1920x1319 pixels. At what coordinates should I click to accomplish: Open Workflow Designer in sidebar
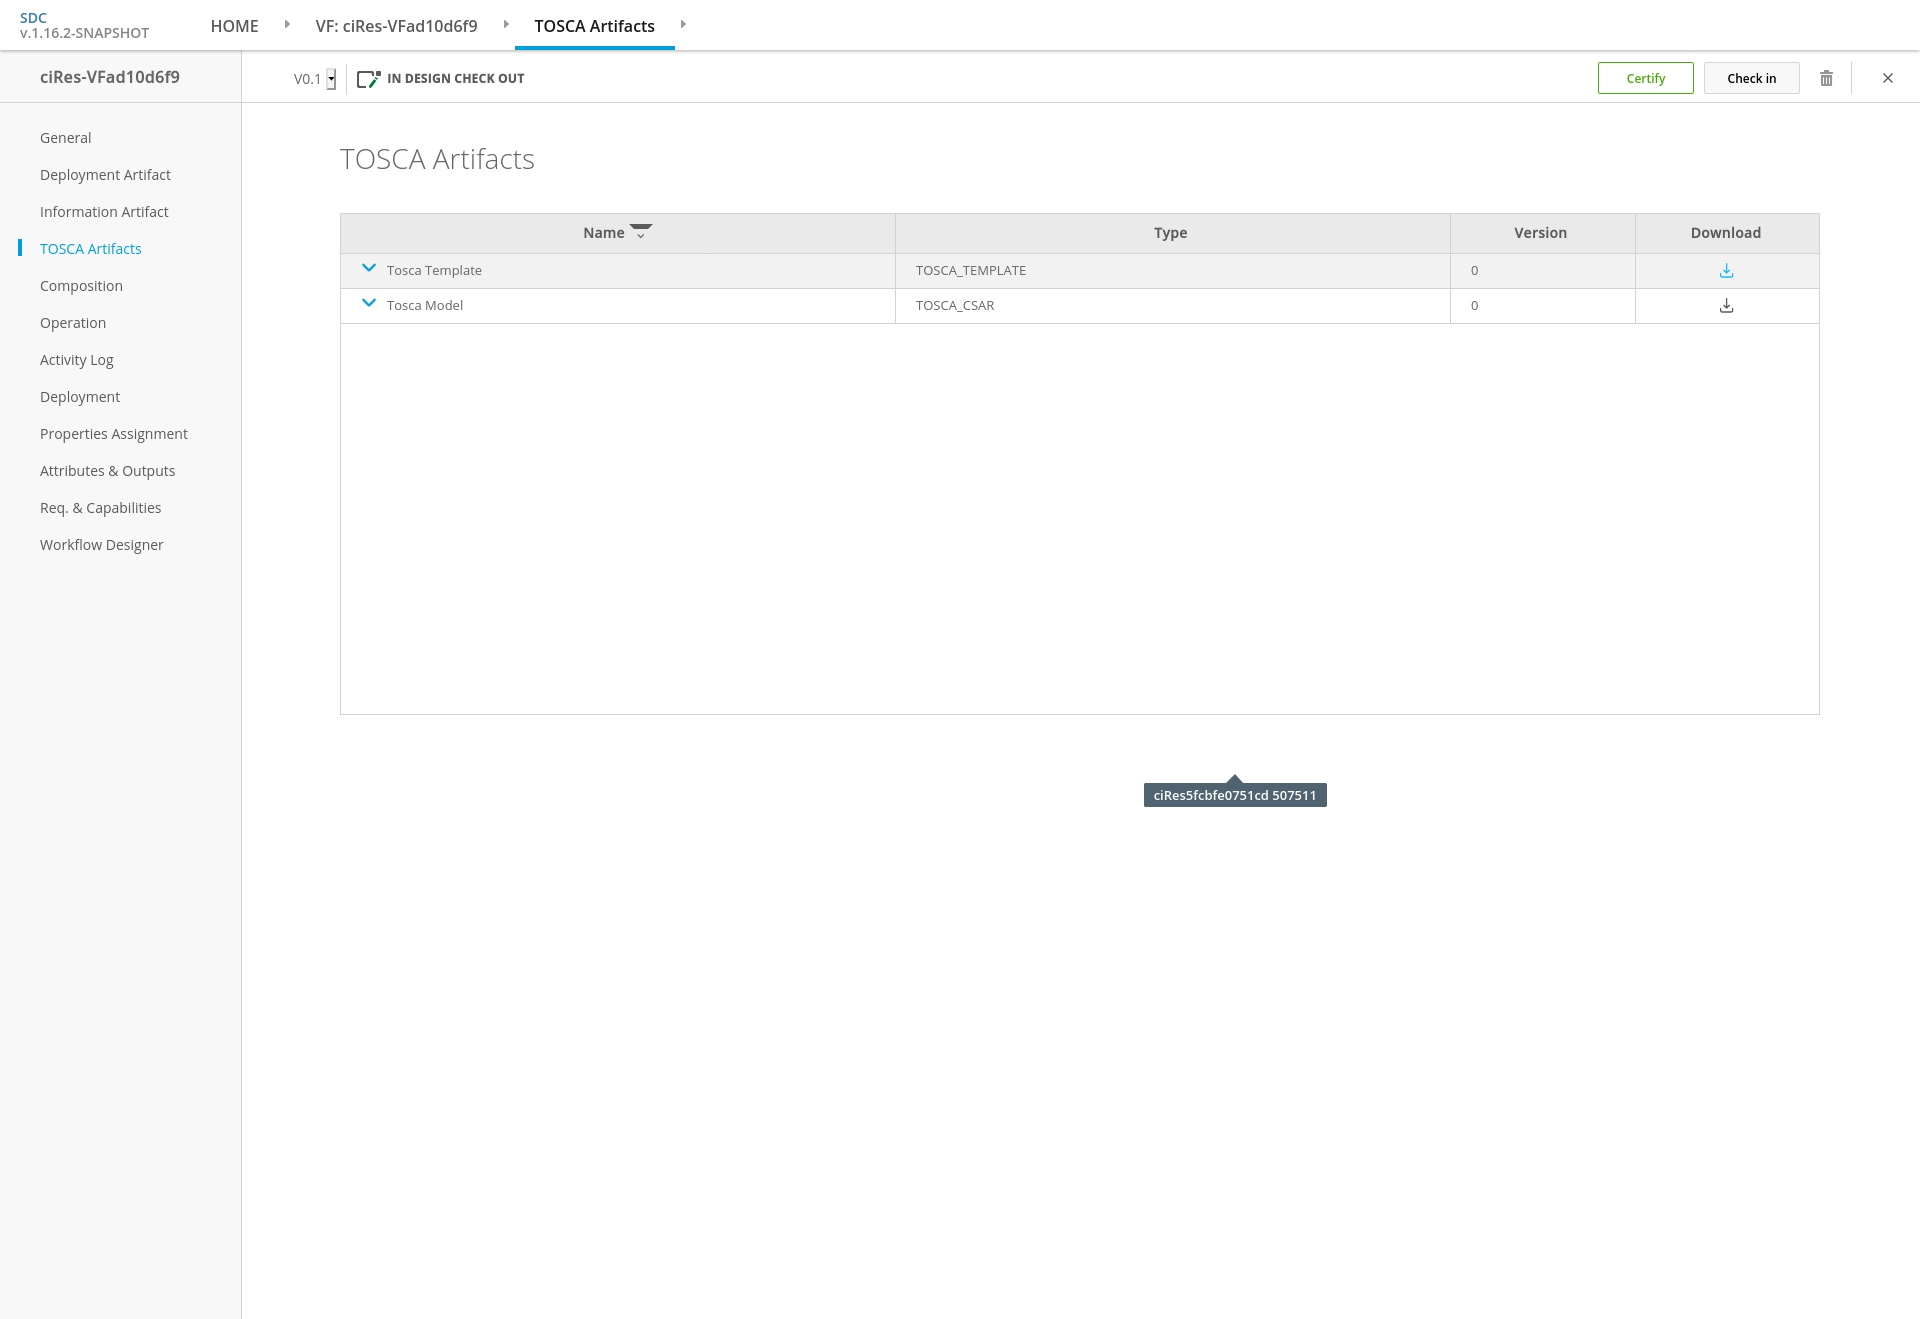click(101, 545)
